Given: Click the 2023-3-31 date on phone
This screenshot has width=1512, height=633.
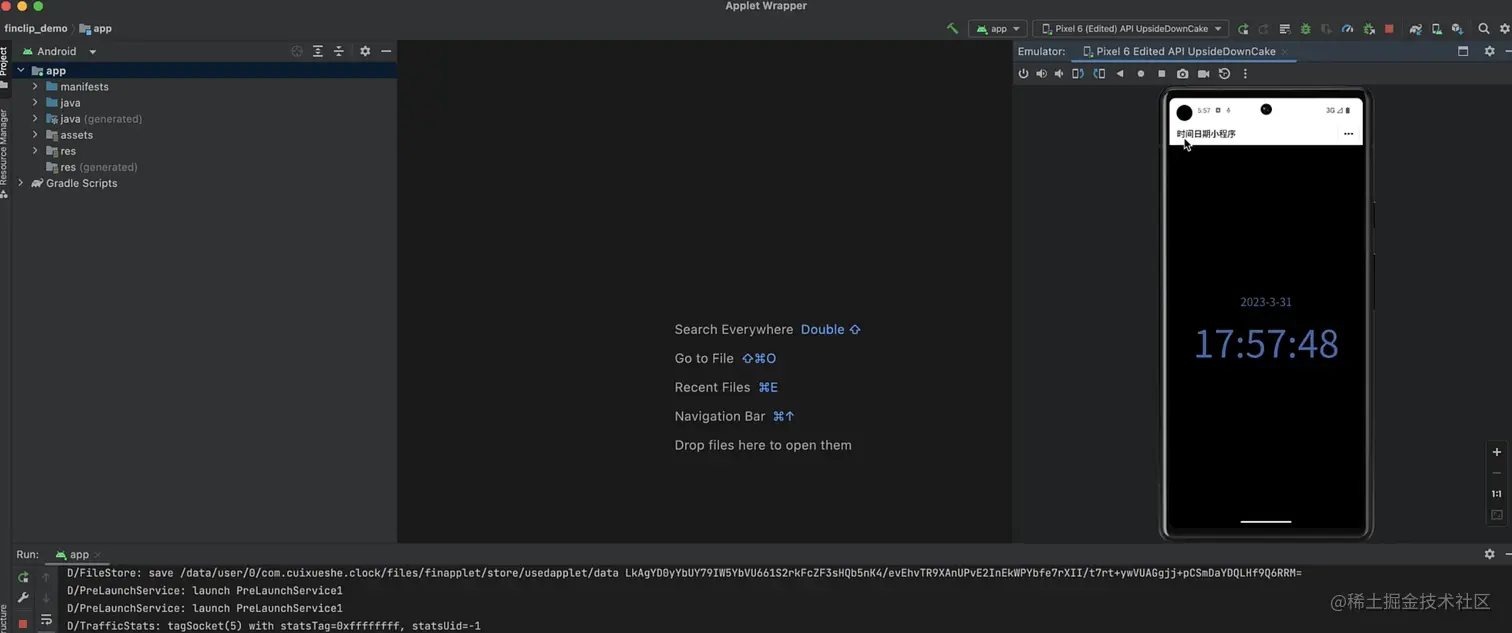Looking at the screenshot, I should coord(1266,302).
